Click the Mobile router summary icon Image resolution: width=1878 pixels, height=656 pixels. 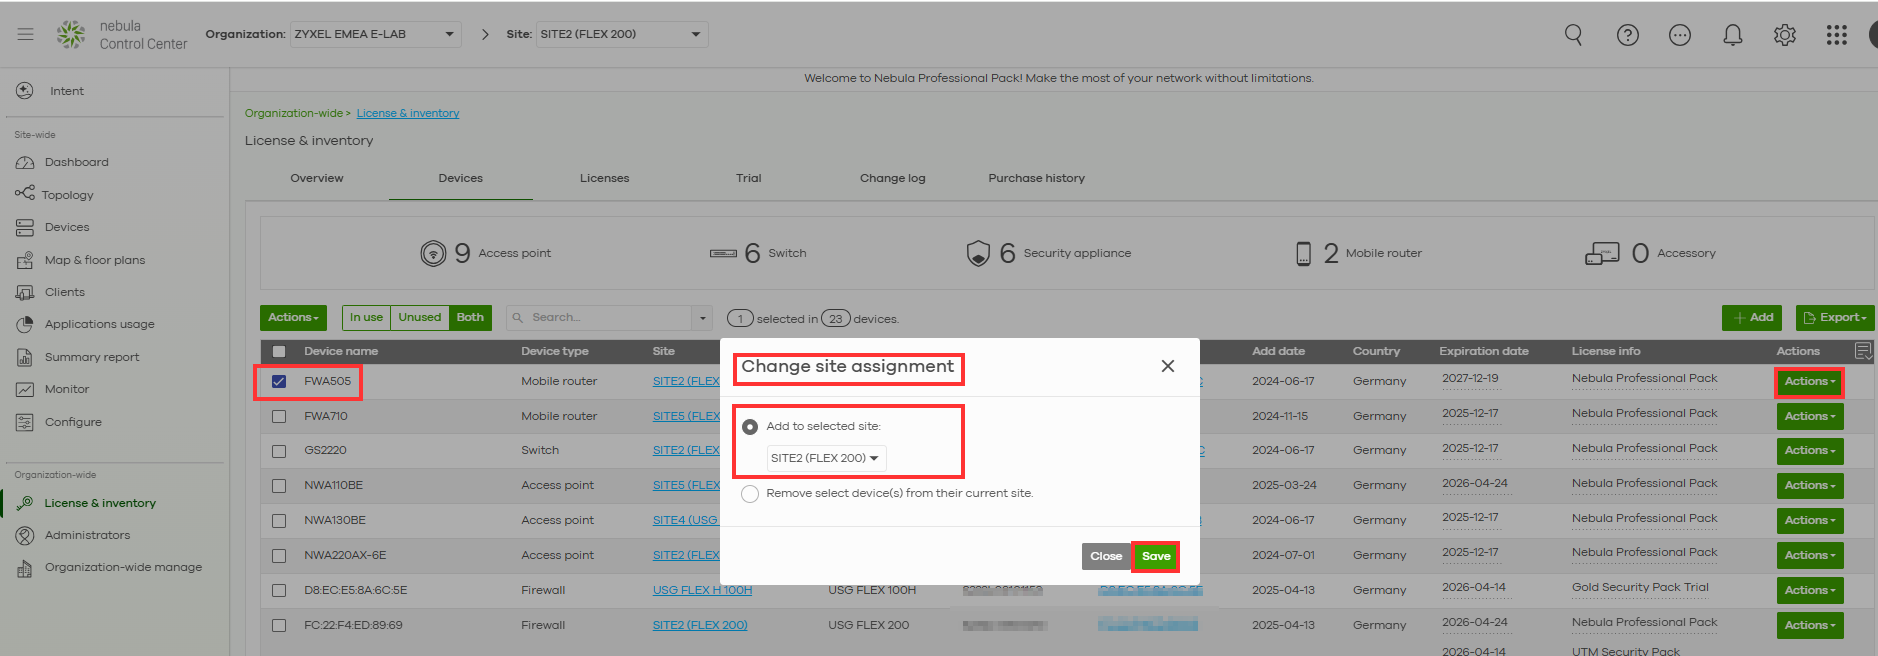pos(1303,253)
